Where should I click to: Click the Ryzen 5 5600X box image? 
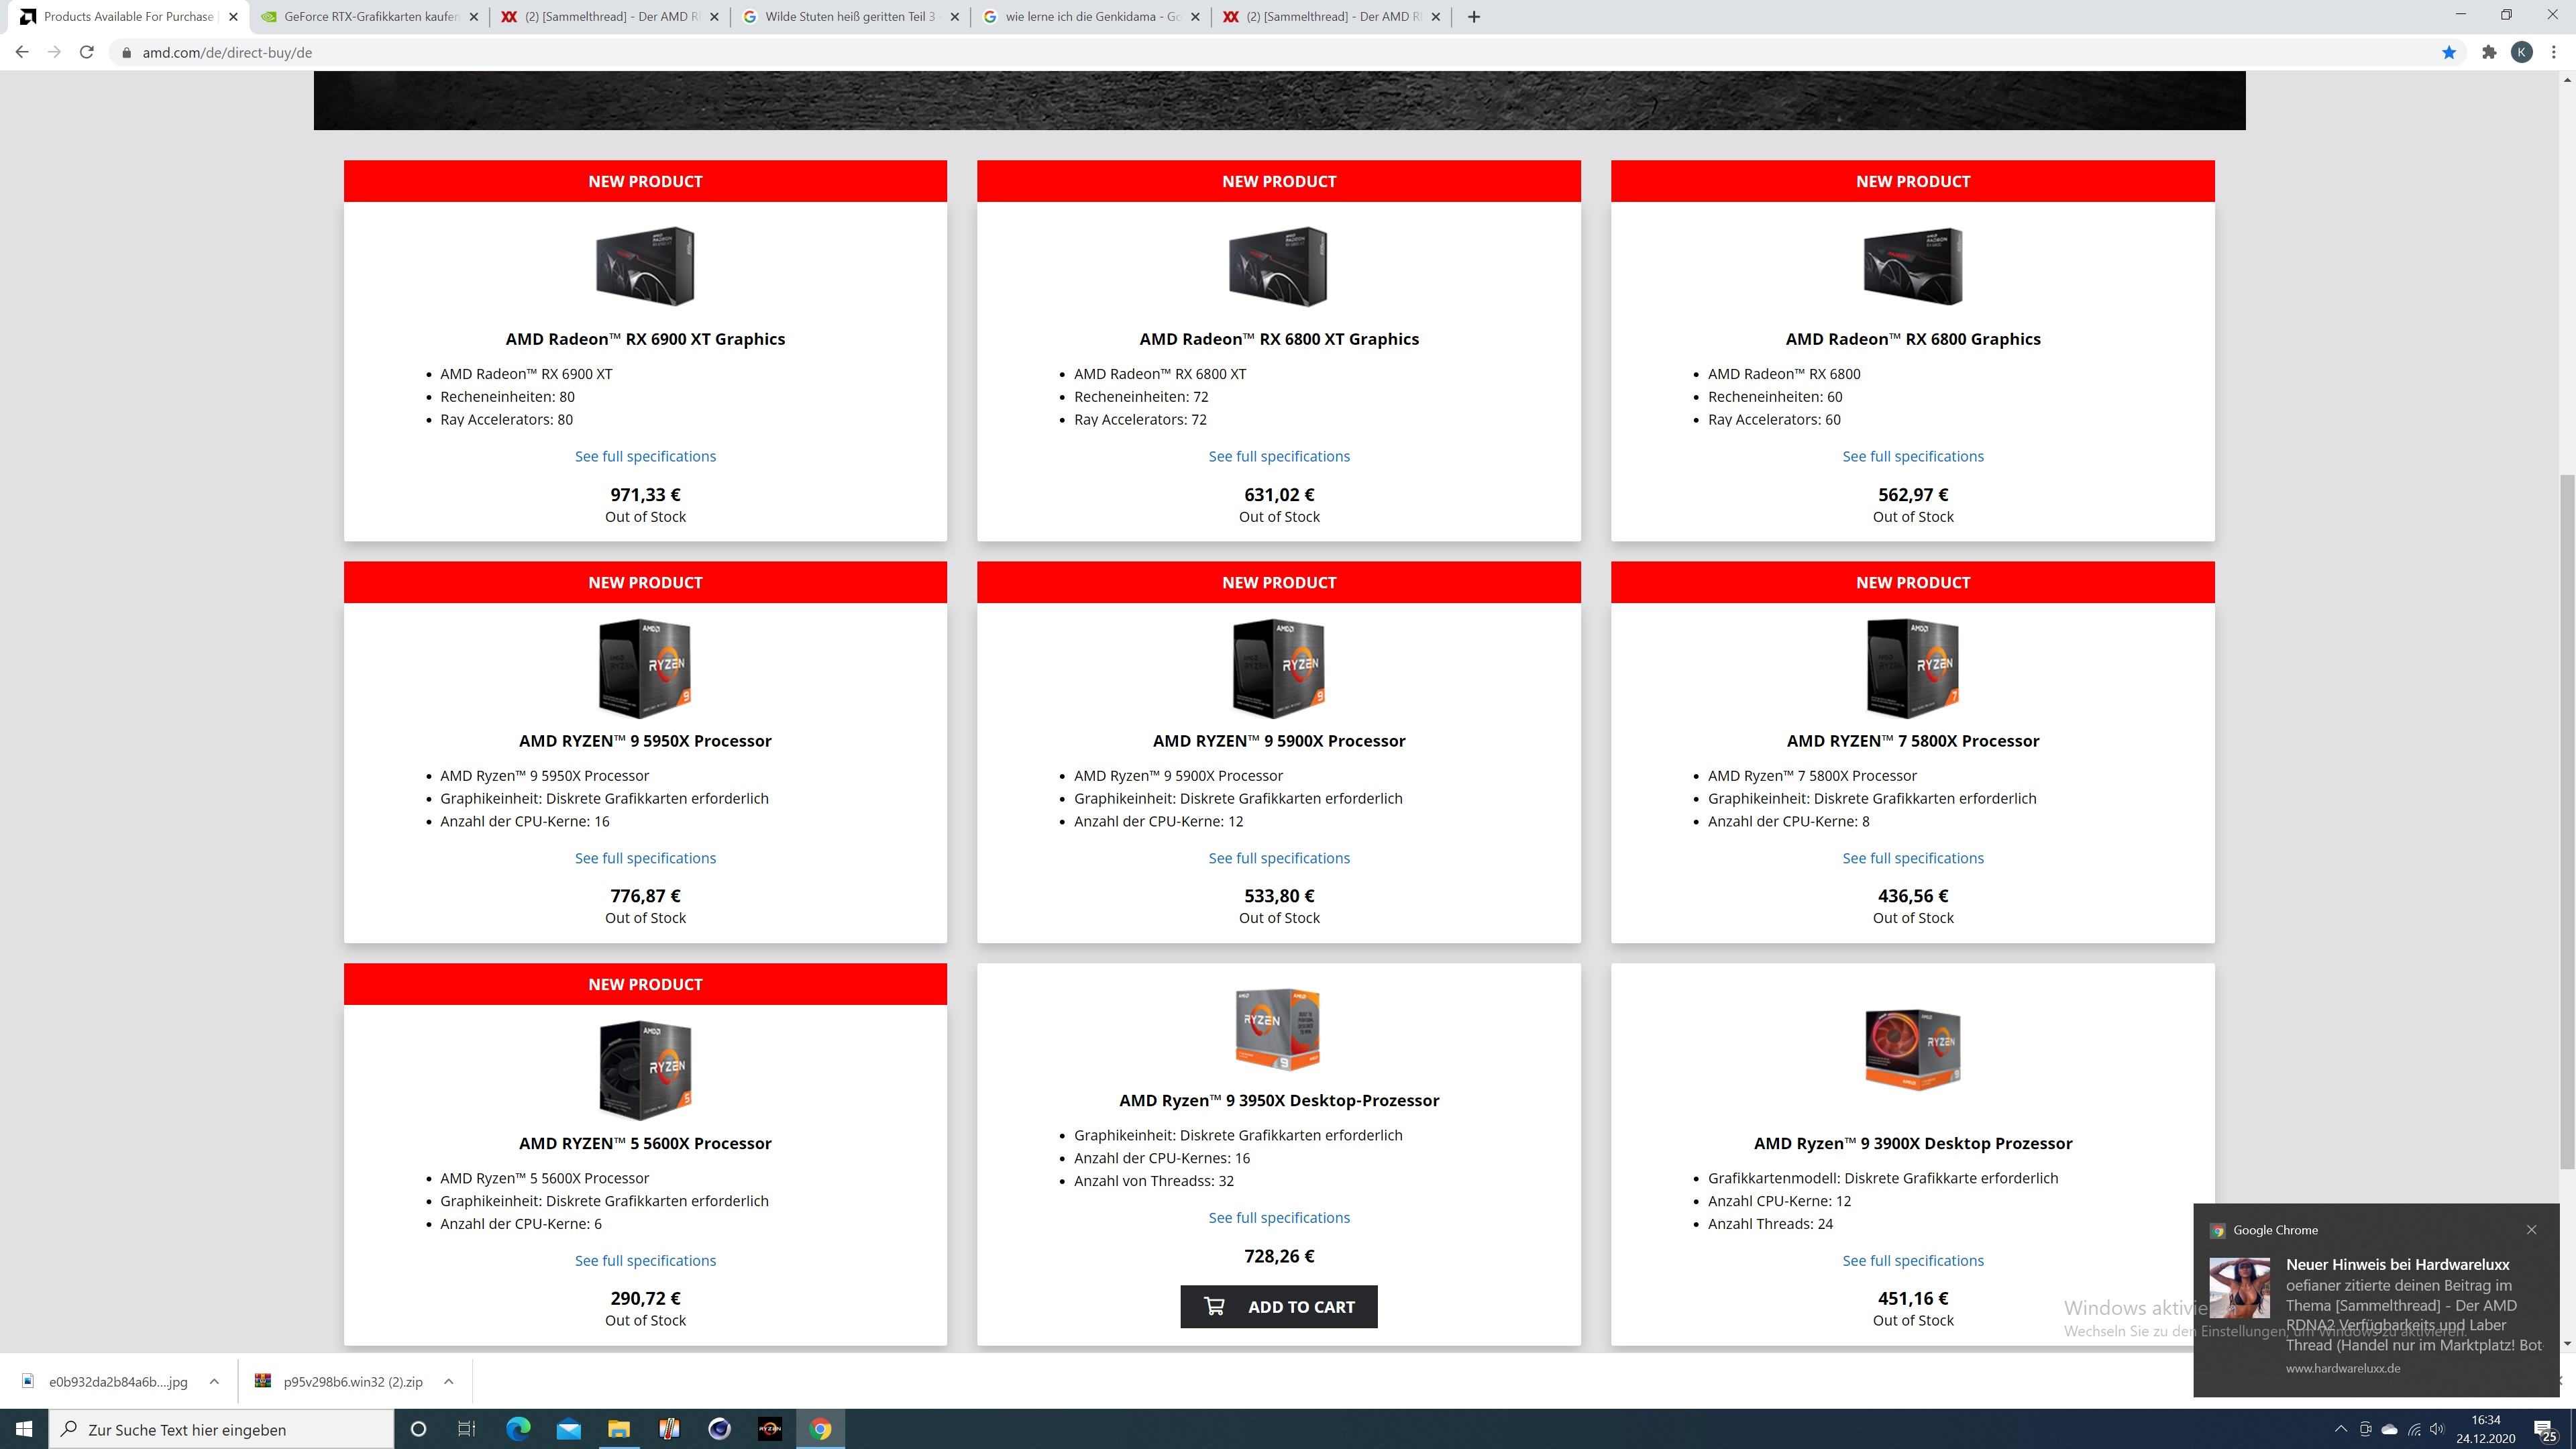point(645,1070)
